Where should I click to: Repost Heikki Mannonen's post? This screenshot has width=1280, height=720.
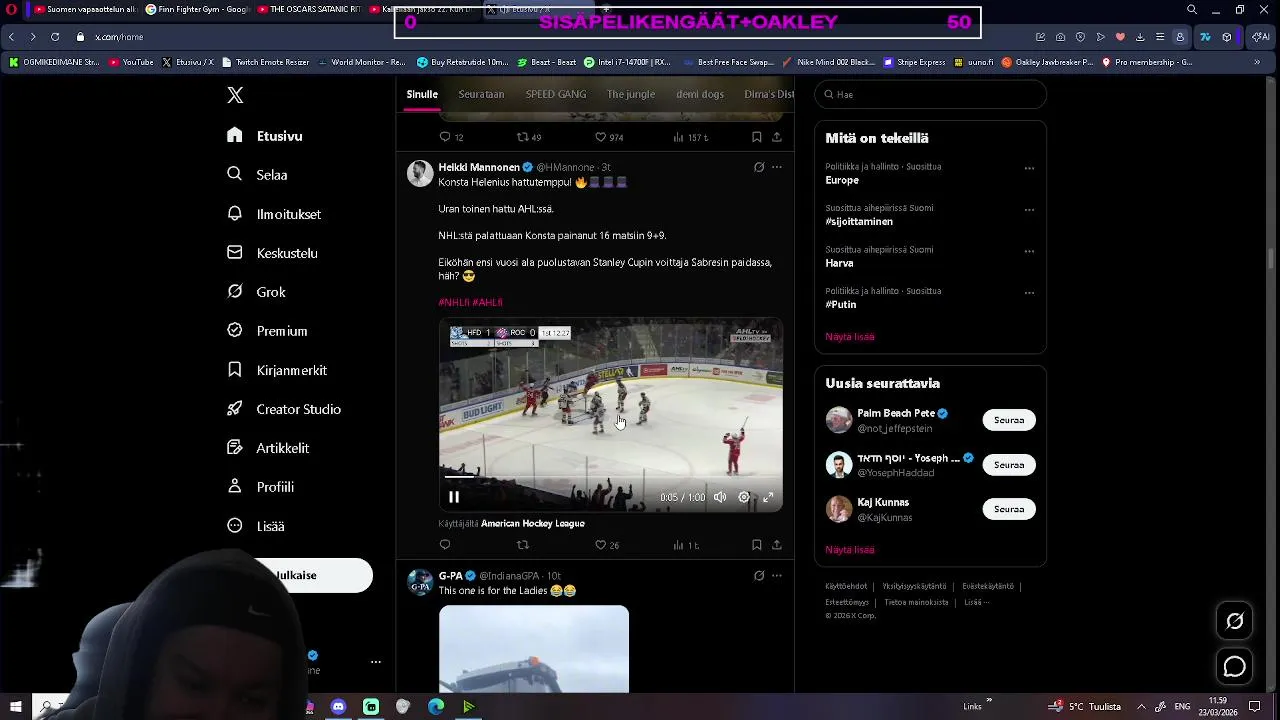coord(522,545)
